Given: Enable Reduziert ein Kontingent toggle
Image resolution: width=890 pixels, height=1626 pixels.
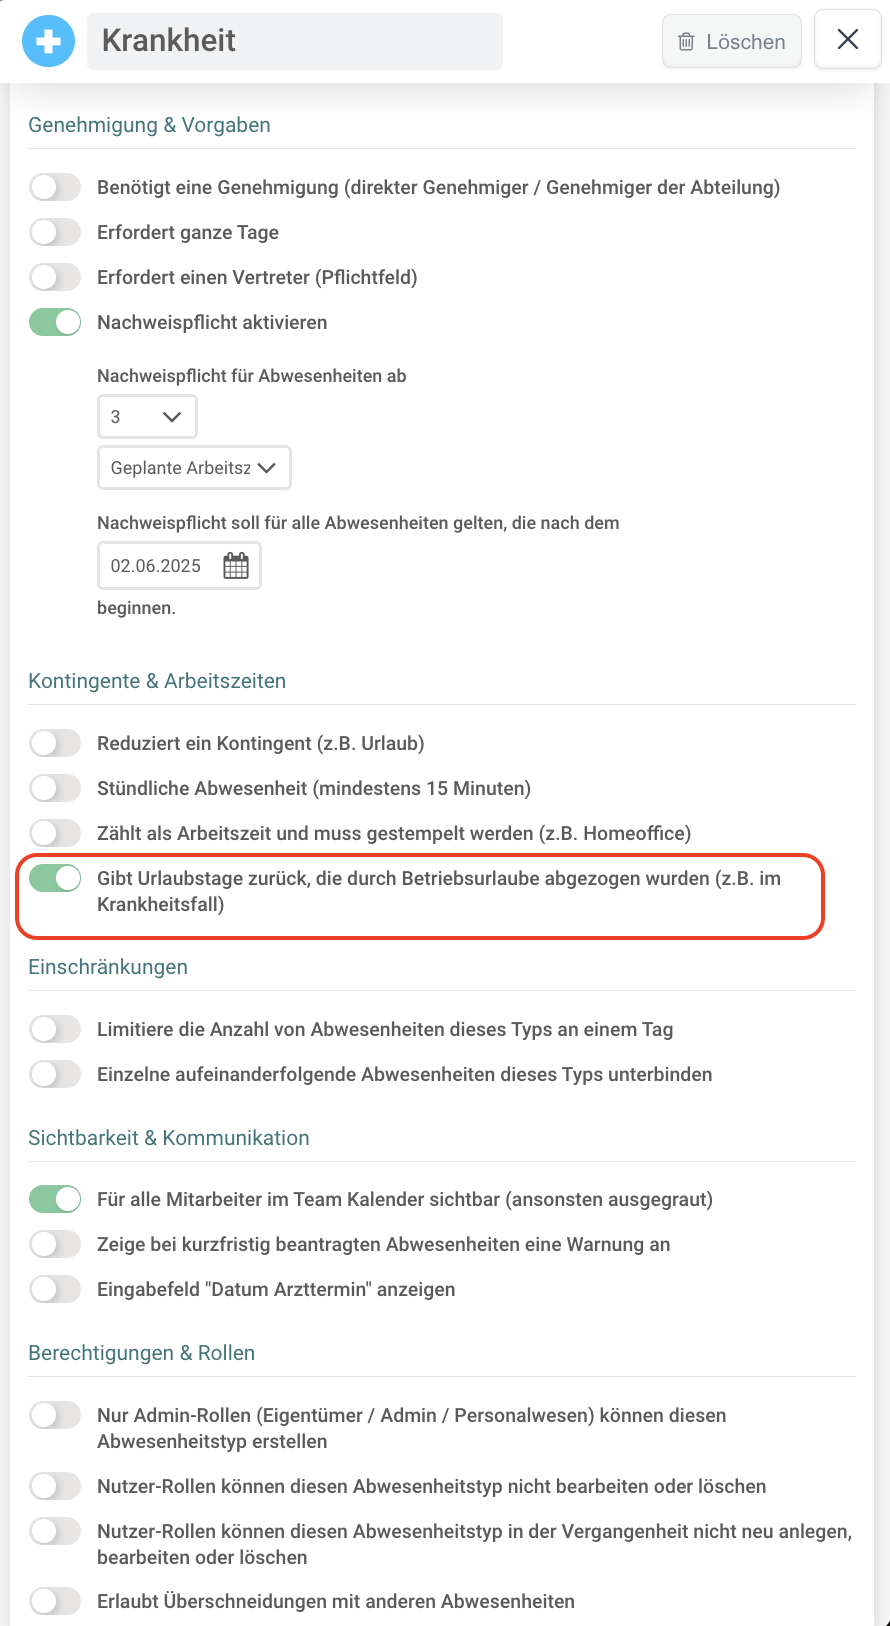Looking at the screenshot, I should (55, 743).
